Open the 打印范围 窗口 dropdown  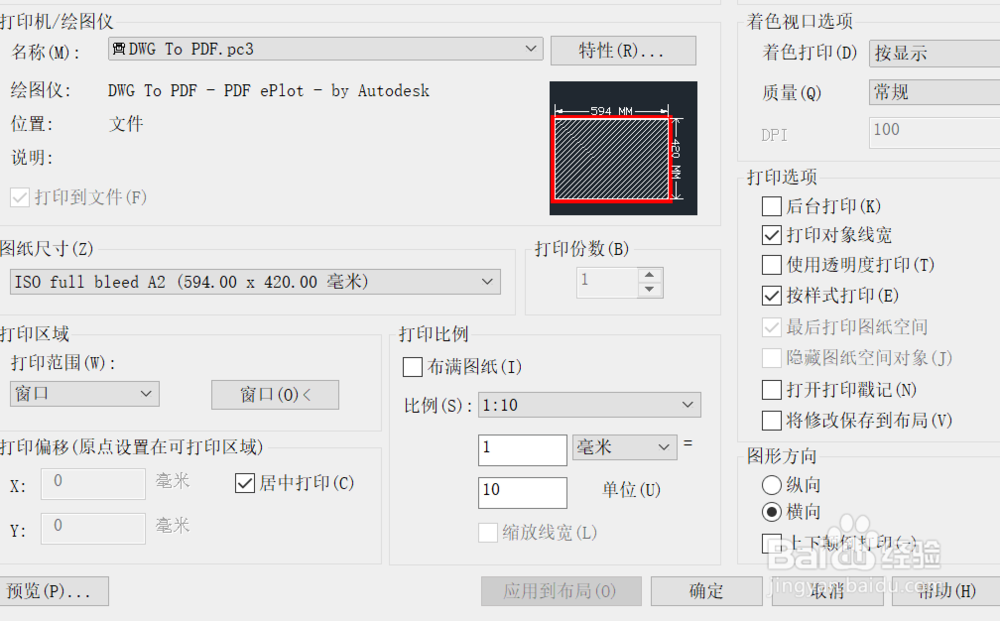(85, 394)
